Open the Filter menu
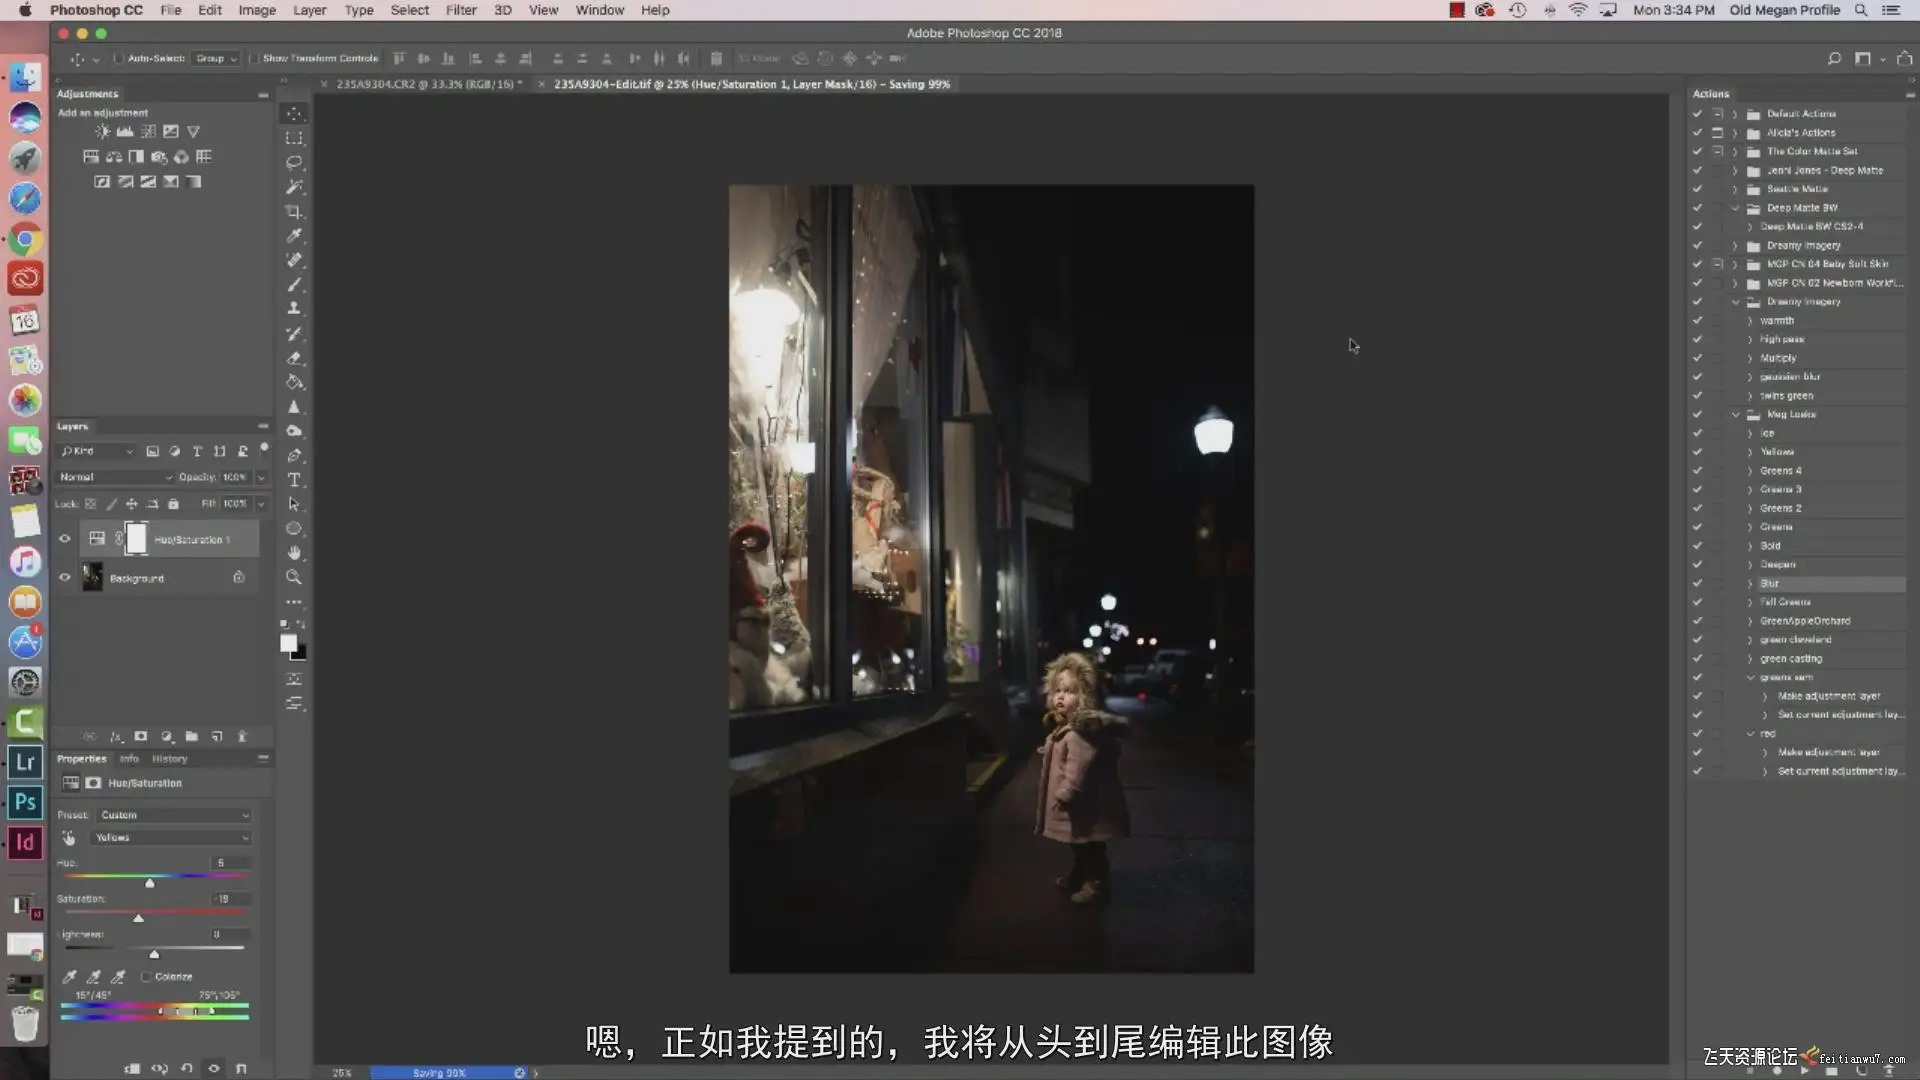Screen dimensions: 1920x1080 click(460, 10)
